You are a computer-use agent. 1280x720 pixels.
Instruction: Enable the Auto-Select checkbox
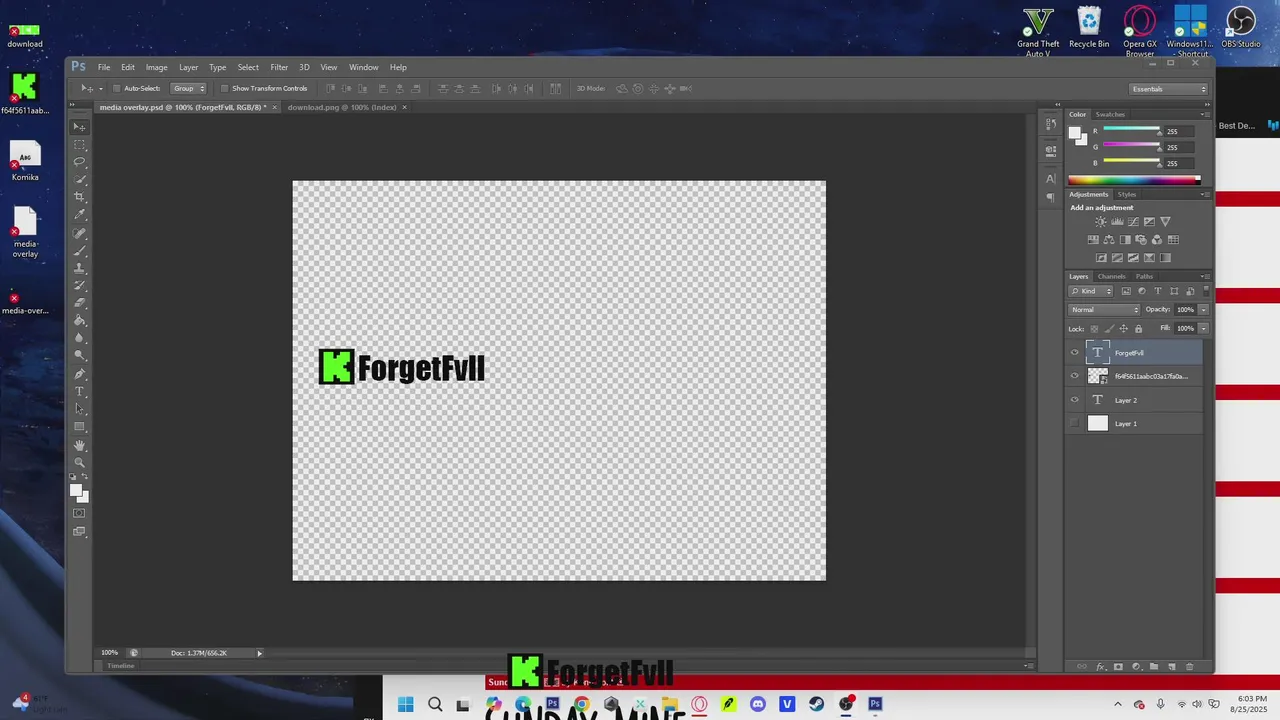[x=116, y=88]
